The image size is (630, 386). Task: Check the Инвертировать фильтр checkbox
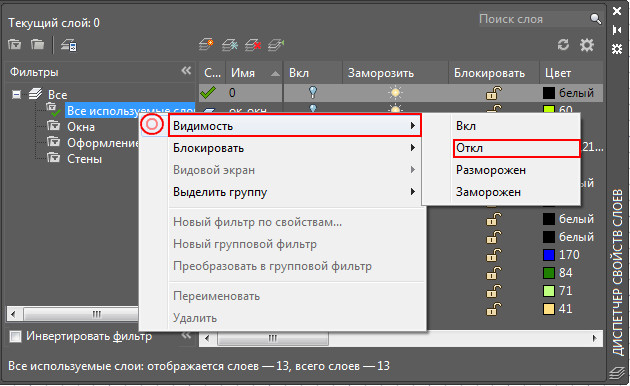click(x=15, y=336)
